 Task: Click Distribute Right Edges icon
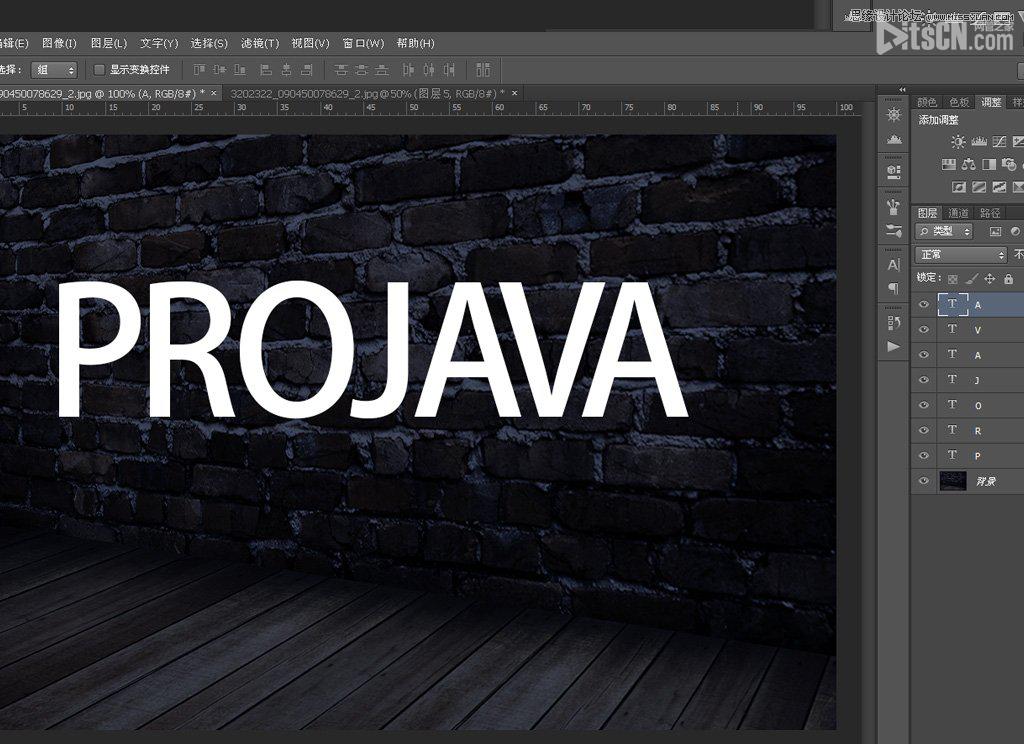pyautogui.click(x=449, y=69)
